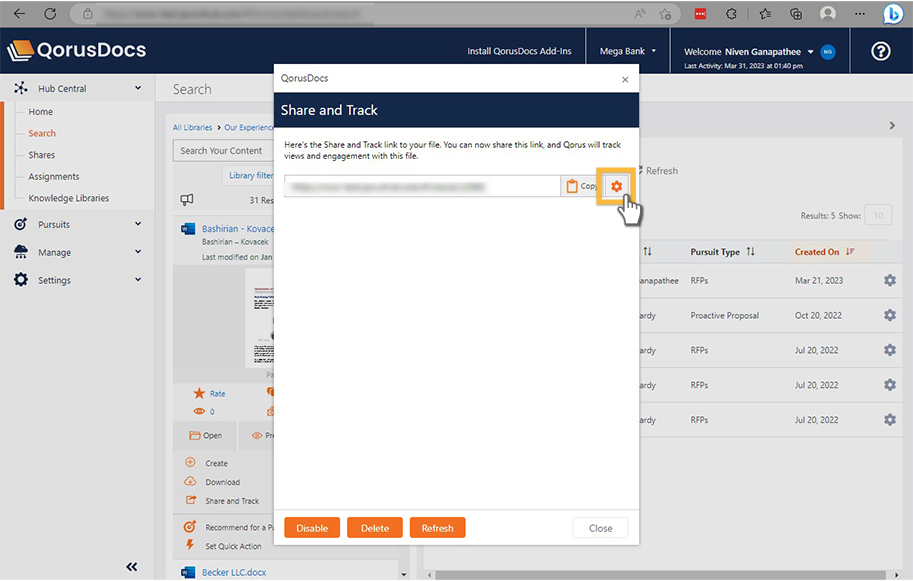This screenshot has height=581, width=913.
Task: Open settings gear for Oct 20, 2022 row
Action: click(x=889, y=315)
